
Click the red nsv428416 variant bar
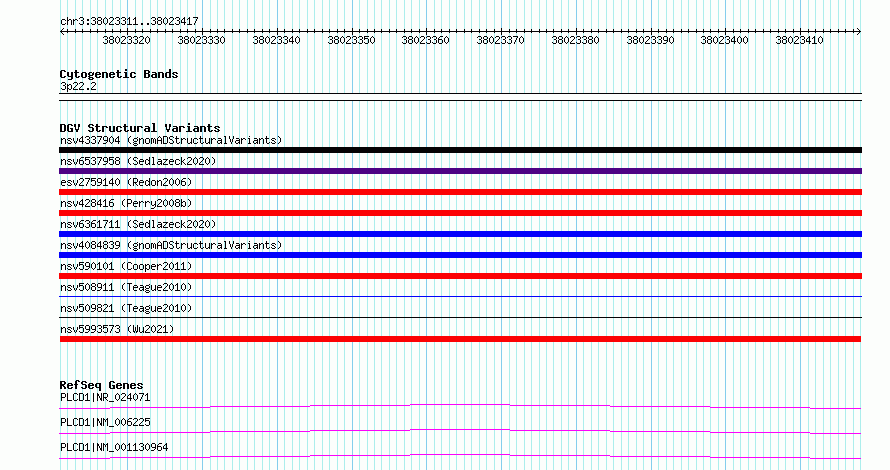click(x=460, y=213)
